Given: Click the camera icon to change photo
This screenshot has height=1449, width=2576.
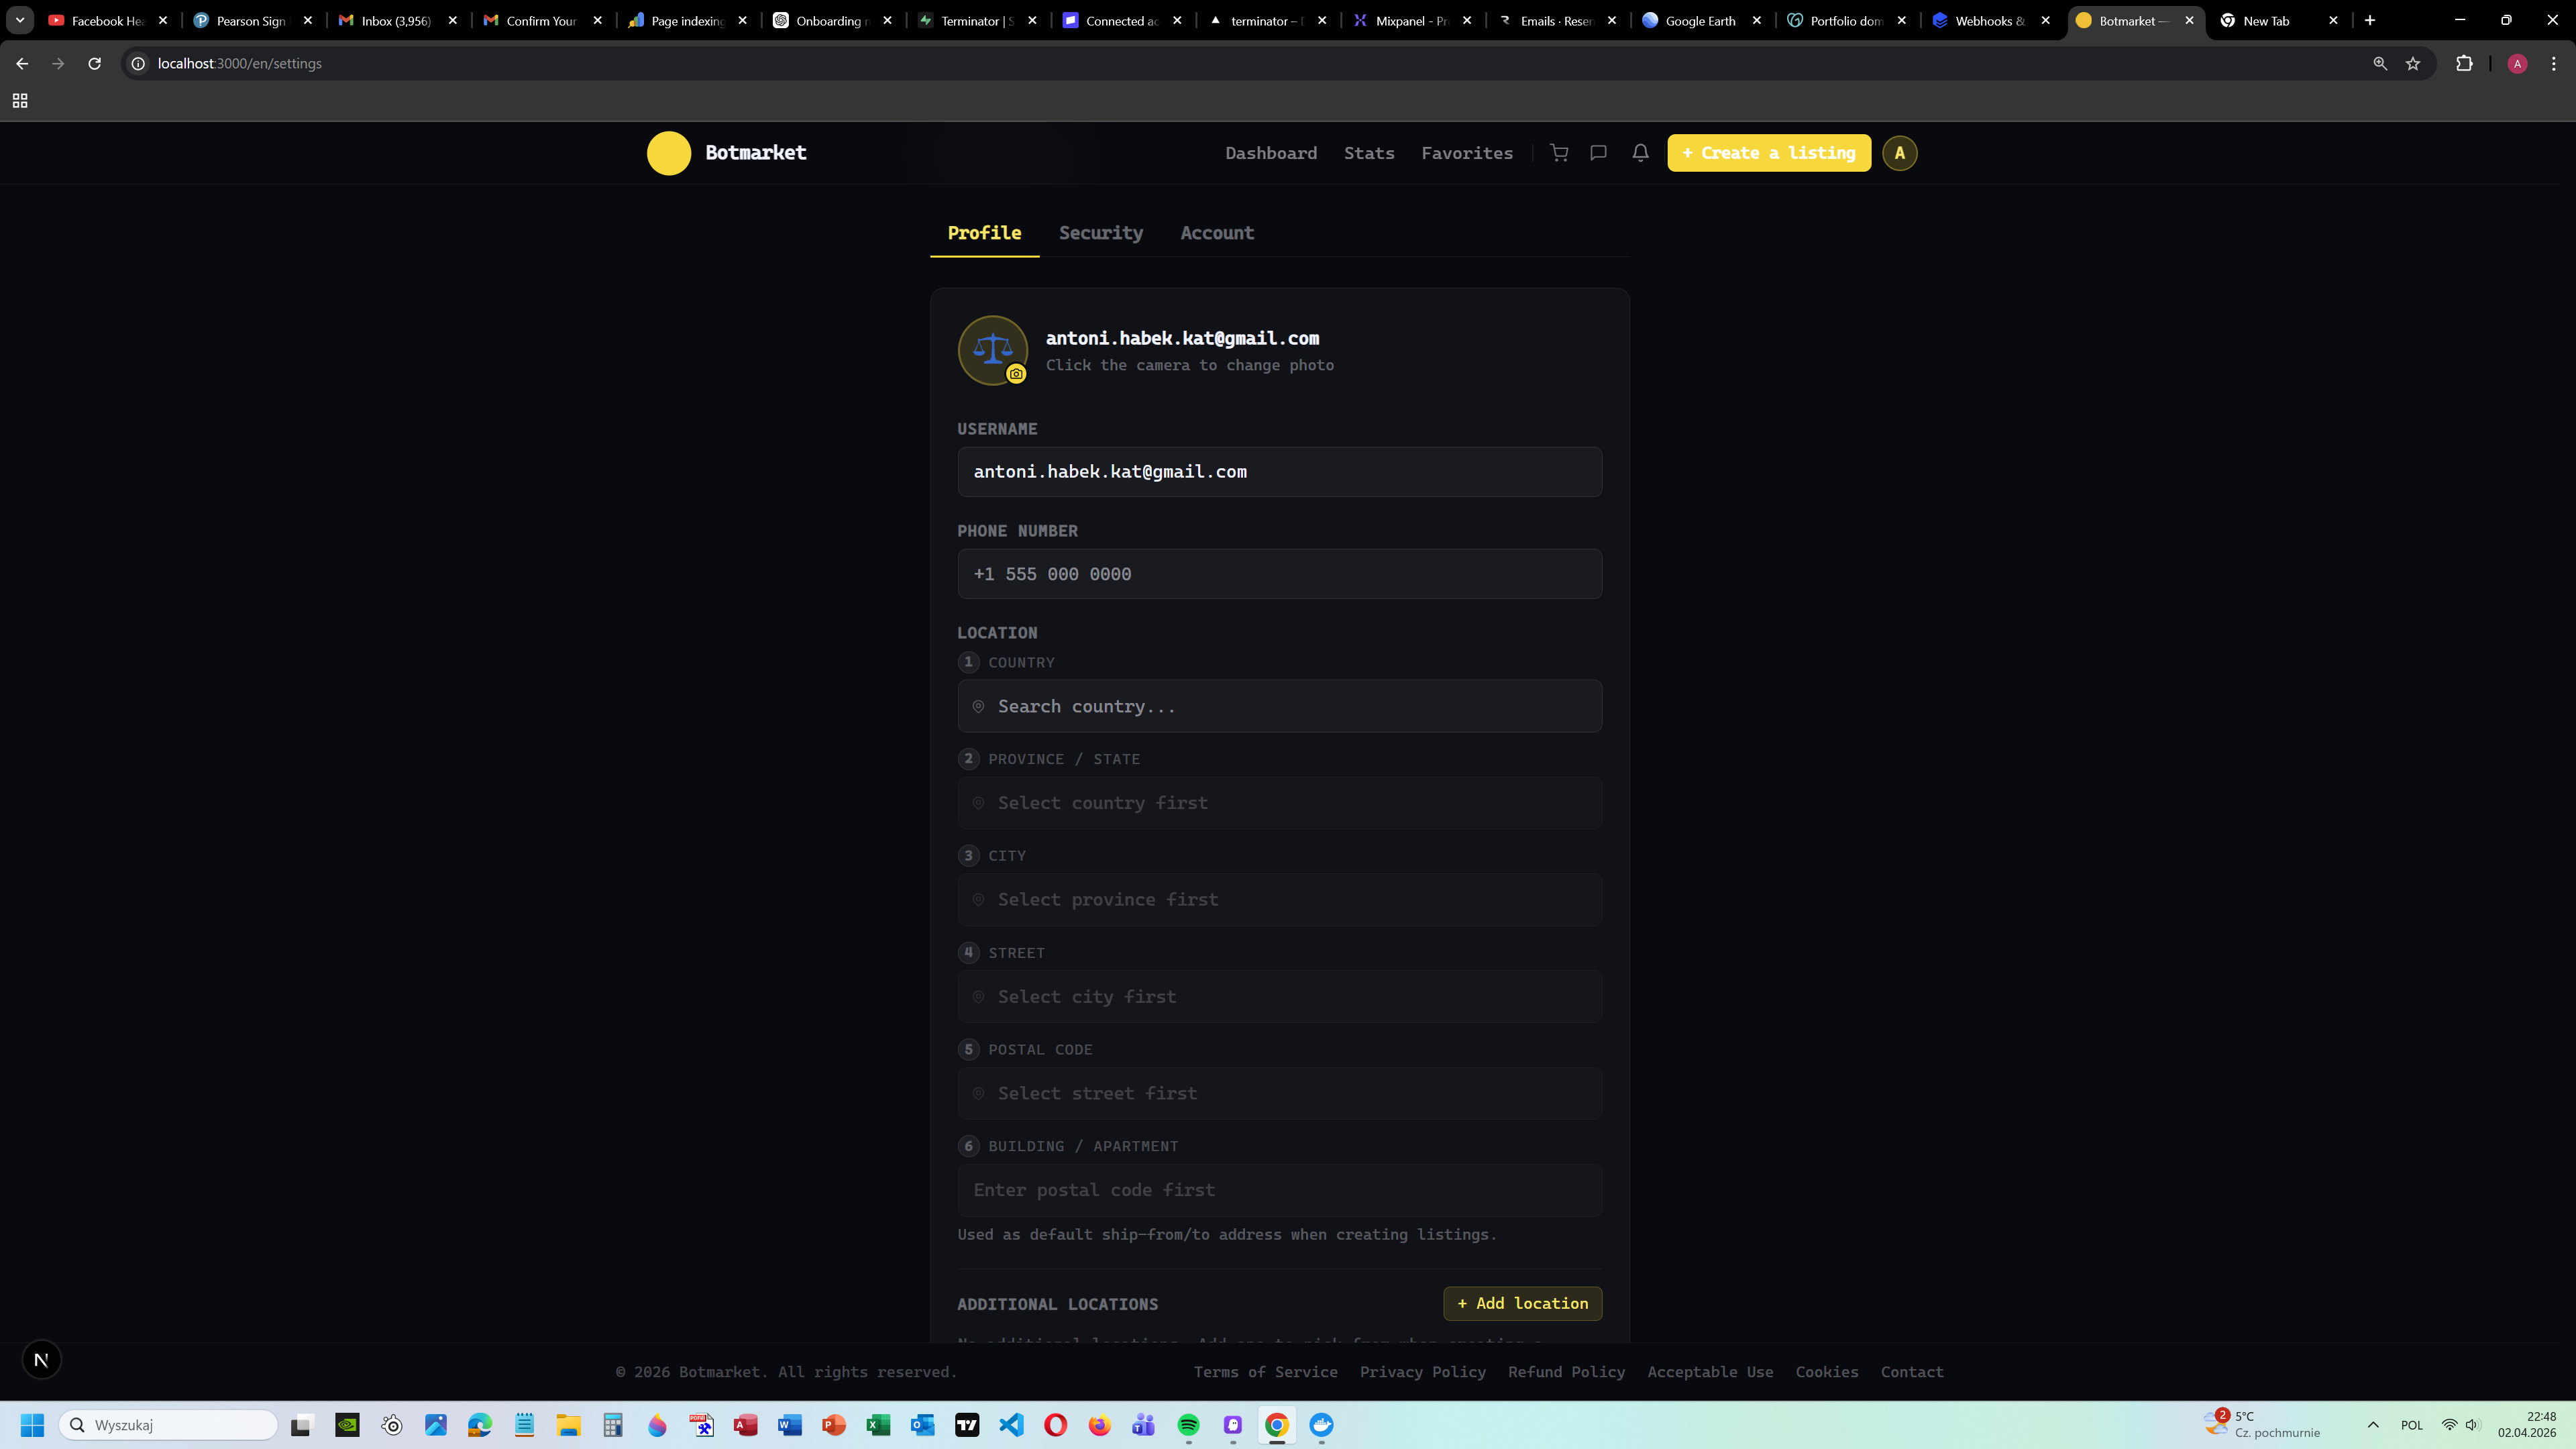Looking at the screenshot, I should (x=1016, y=374).
